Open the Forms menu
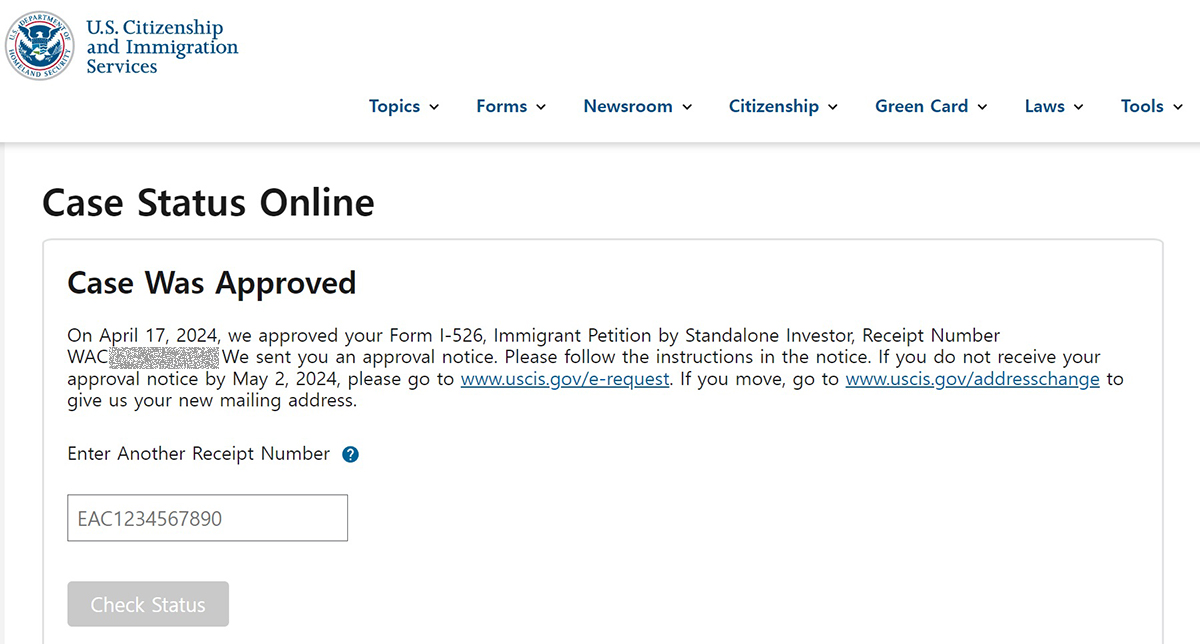Image resolution: width=1200 pixels, height=644 pixels. [x=511, y=106]
